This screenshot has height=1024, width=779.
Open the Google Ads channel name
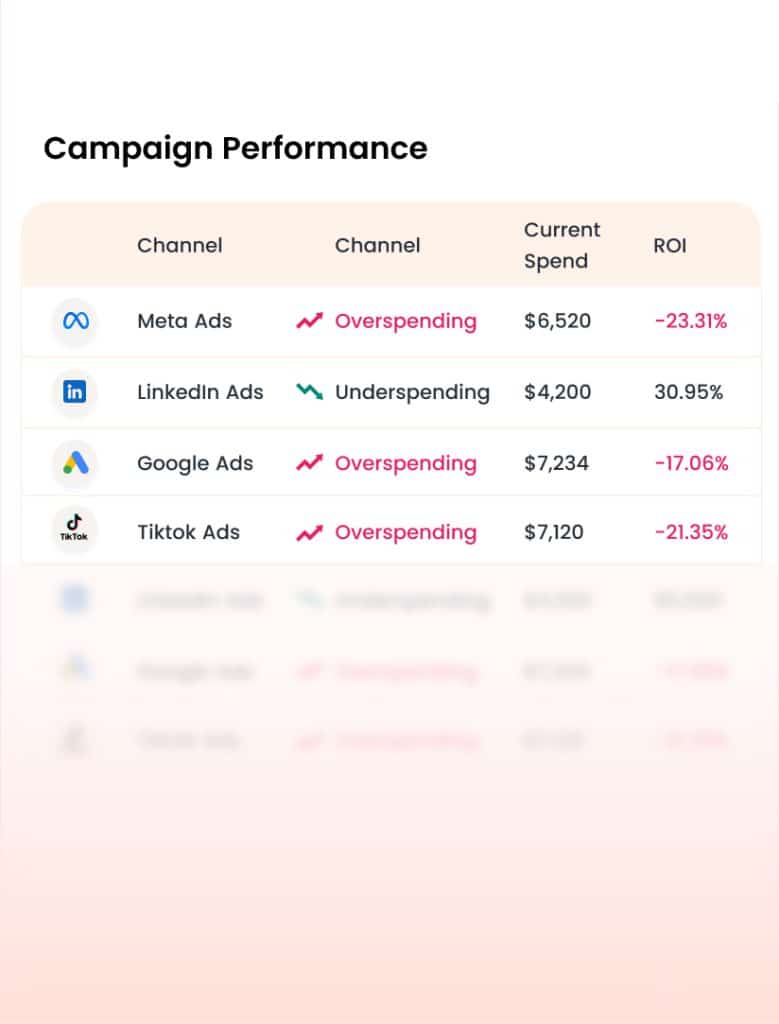[195, 463]
